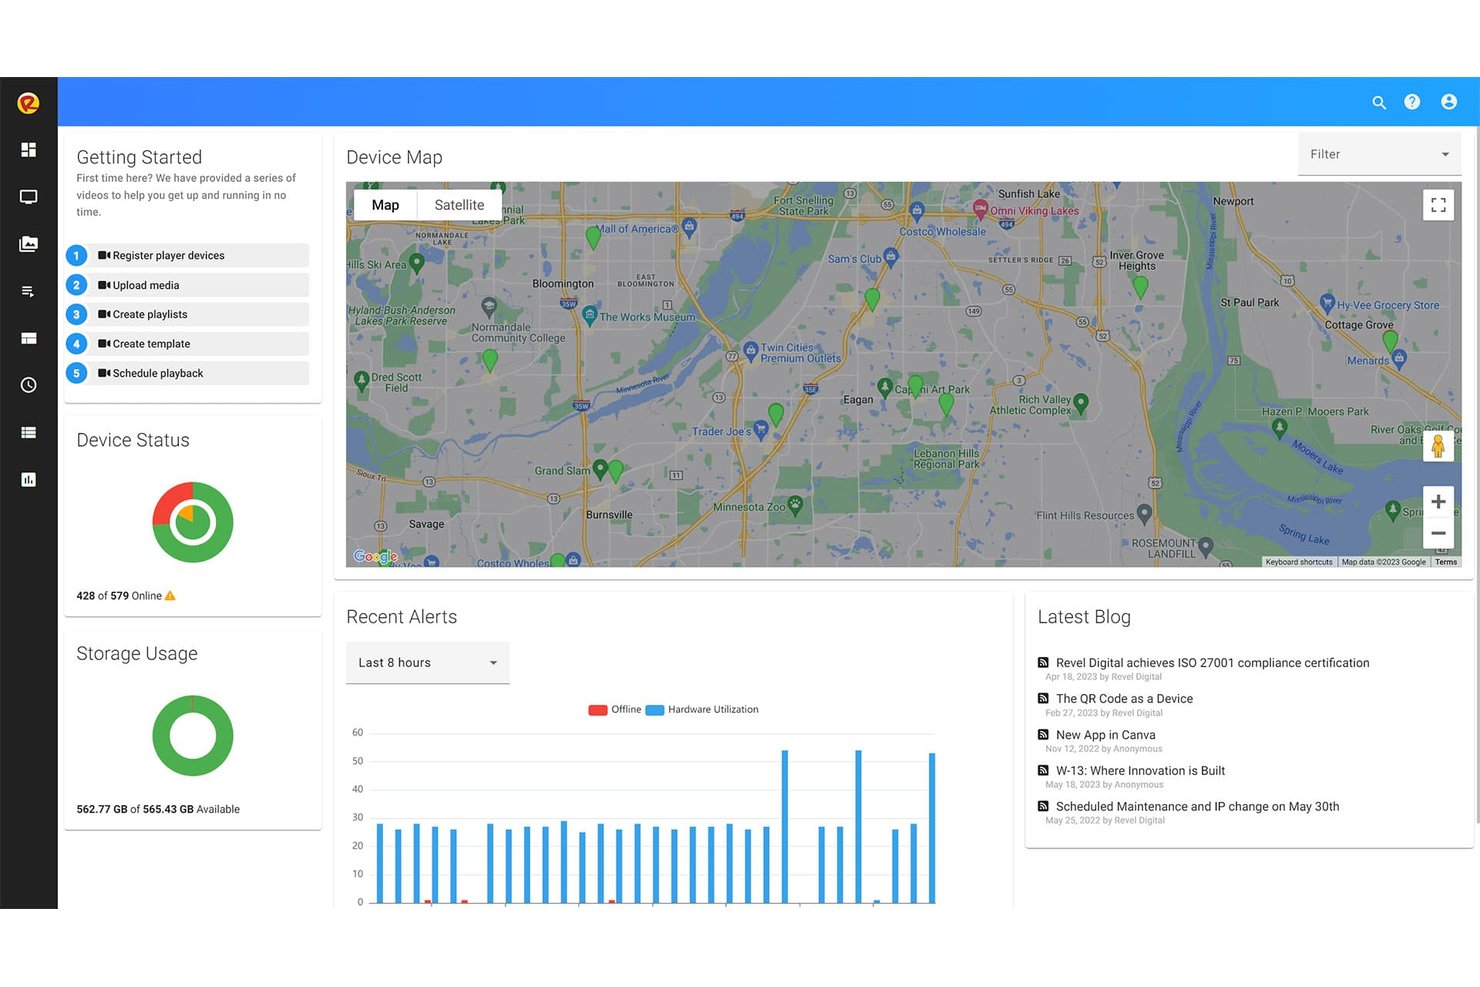Viewport: 1480px width, 987px height.
Task: Open the Scheduled Maintenance and IP change post
Action: 1197,807
